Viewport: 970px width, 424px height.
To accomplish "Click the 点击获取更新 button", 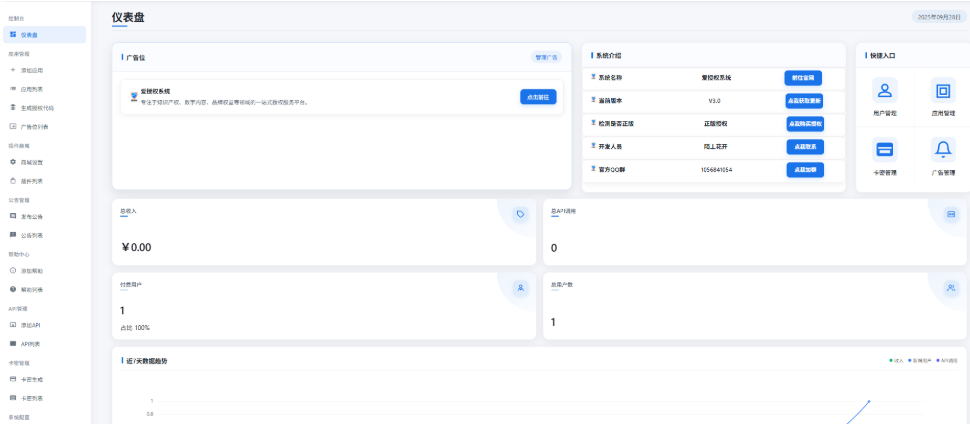I will (x=803, y=101).
